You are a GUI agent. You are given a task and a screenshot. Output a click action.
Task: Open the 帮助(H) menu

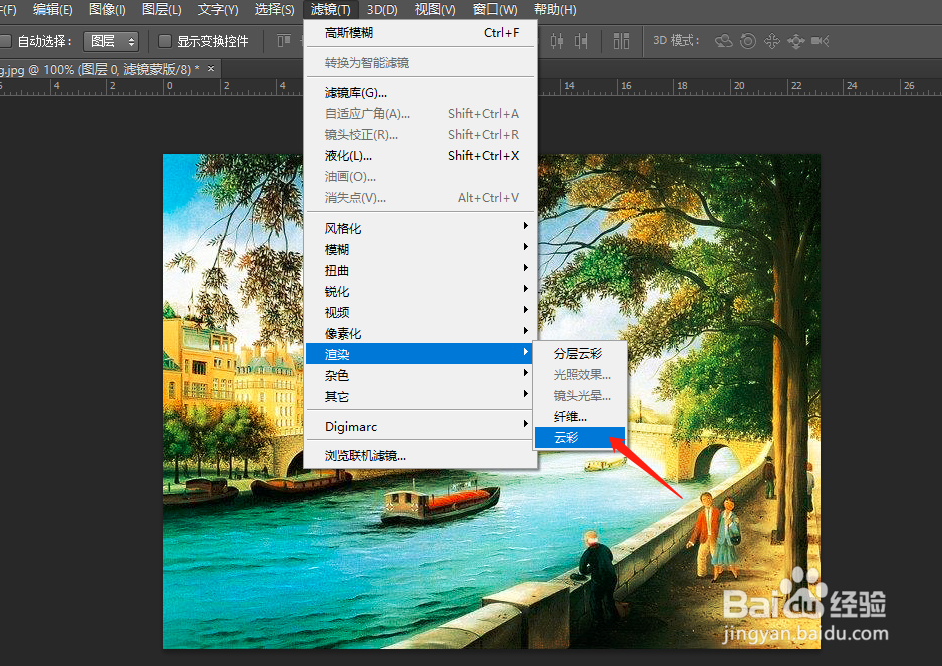(x=555, y=10)
